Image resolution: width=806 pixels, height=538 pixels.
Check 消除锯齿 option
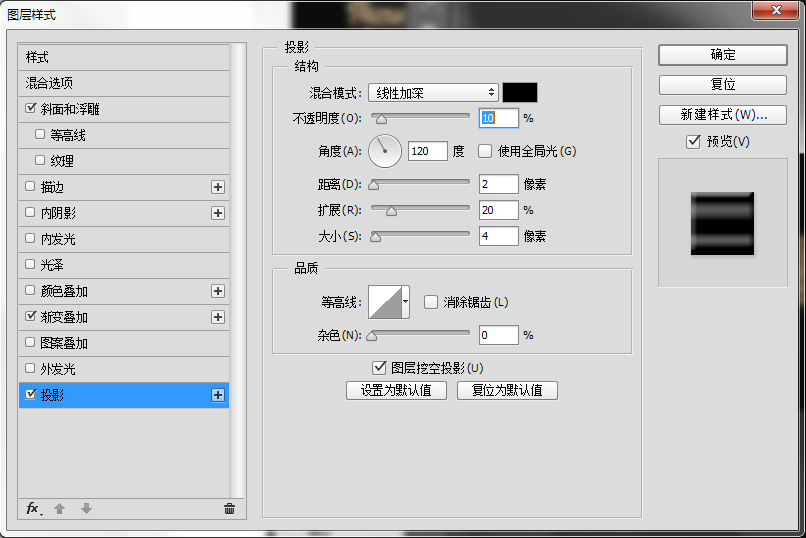pyautogui.click(x=431, y=302)
